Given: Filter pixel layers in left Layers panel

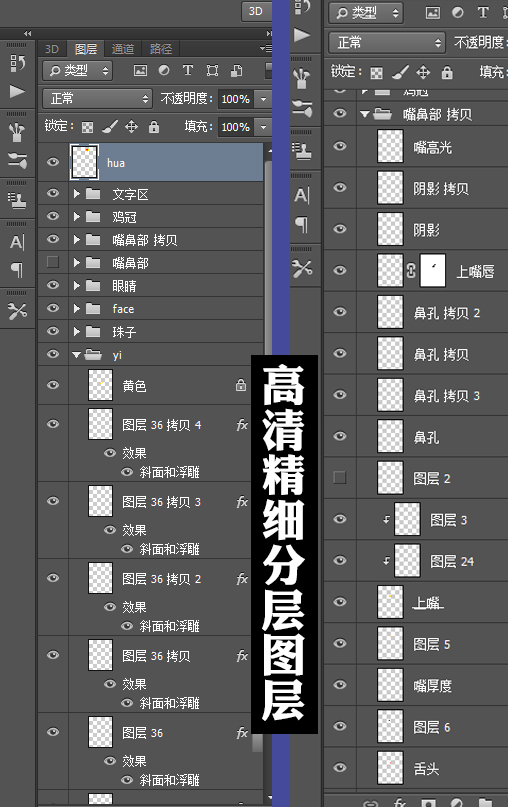Looking at the screenshot, I should (x=140, y=71).
